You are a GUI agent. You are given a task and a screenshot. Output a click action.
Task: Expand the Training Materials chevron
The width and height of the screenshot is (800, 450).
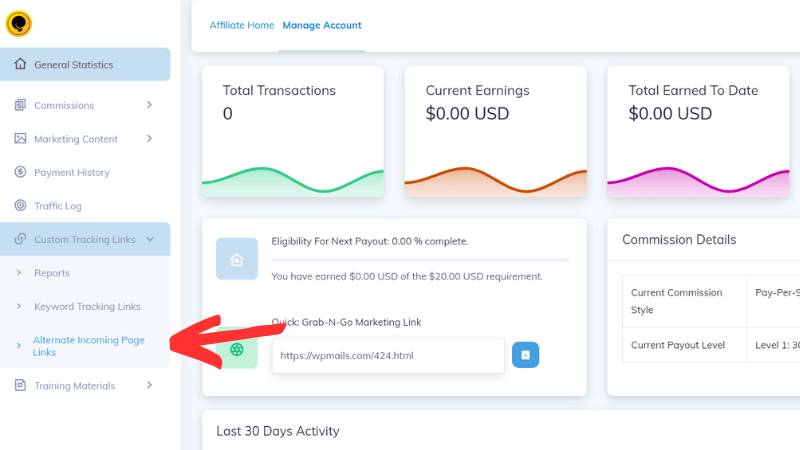[x=149, y=386]
